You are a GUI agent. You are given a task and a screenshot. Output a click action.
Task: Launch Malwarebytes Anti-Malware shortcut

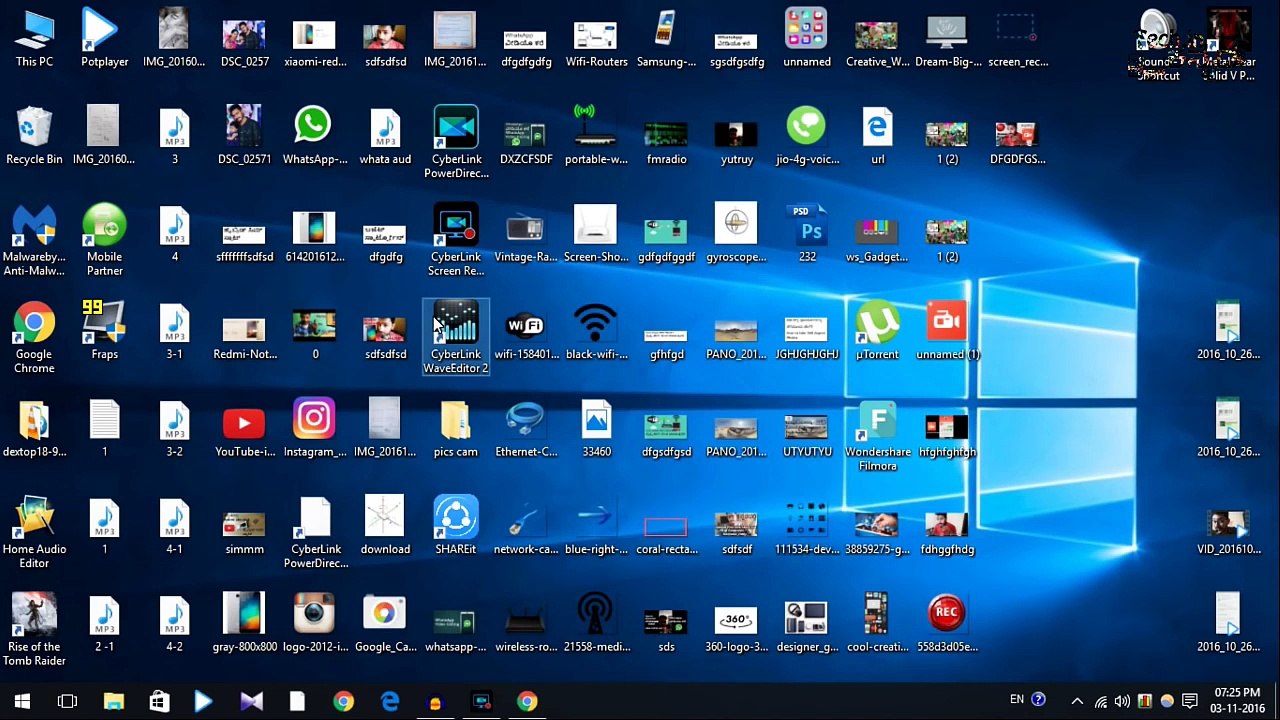(x=34, y=240)
